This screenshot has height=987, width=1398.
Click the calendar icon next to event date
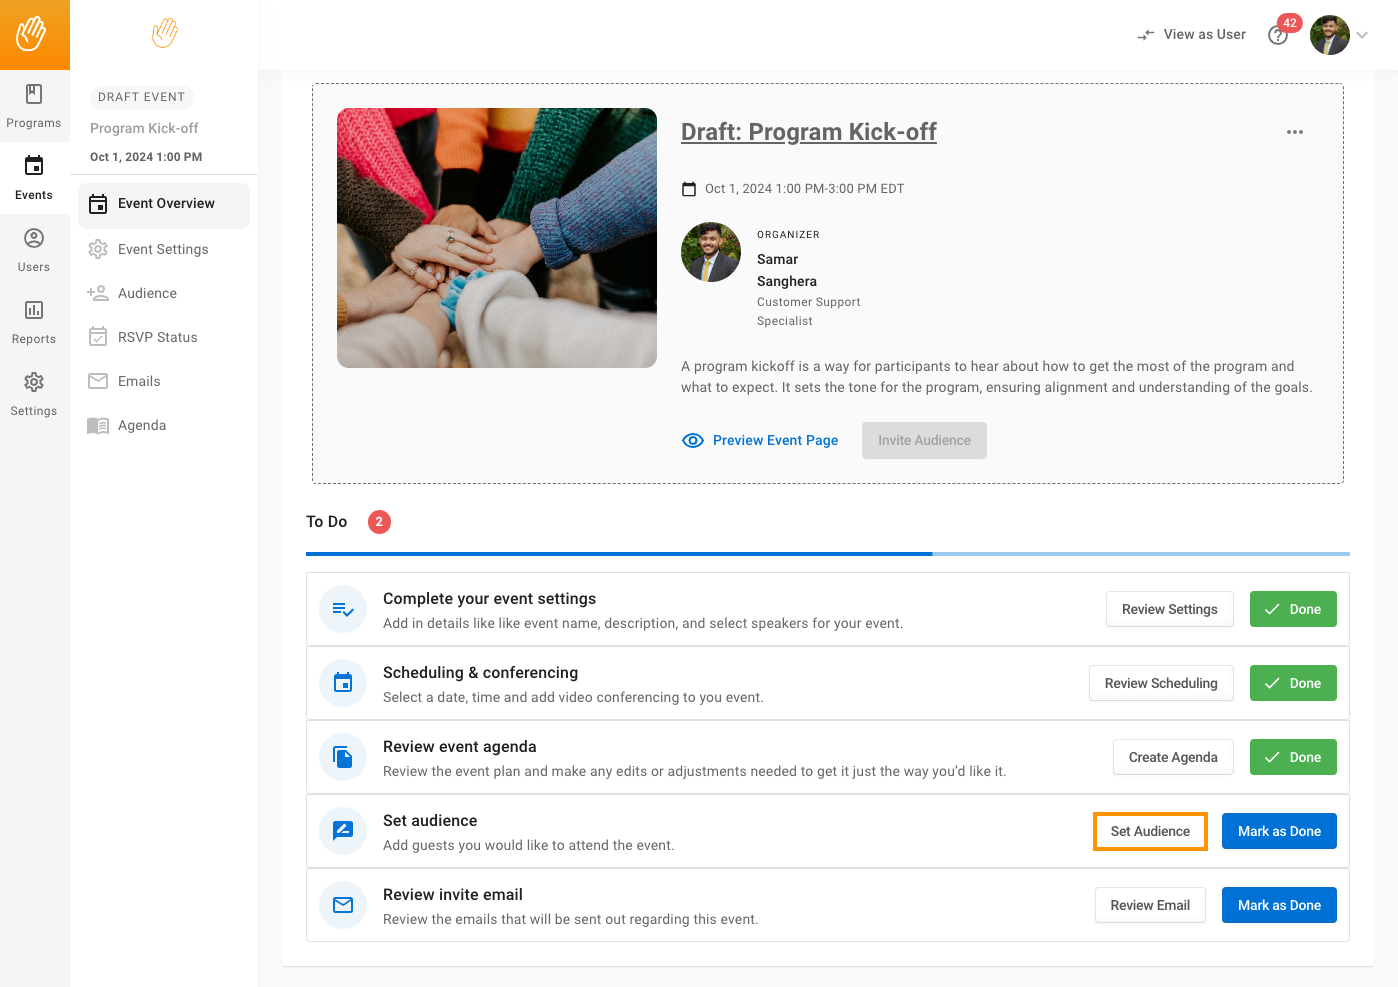(x=689, y=189)
